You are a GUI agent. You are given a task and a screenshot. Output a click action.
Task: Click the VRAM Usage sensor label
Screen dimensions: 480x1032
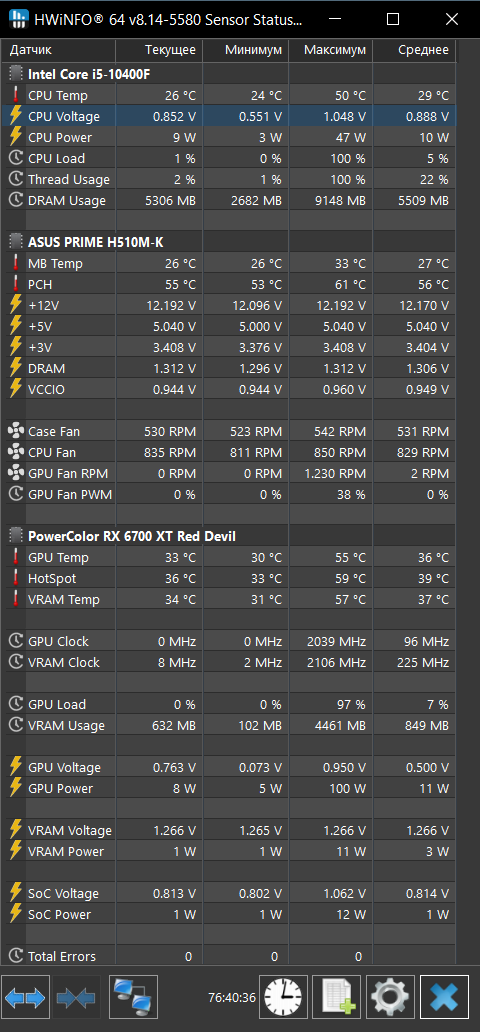click(x=66, y=725)
